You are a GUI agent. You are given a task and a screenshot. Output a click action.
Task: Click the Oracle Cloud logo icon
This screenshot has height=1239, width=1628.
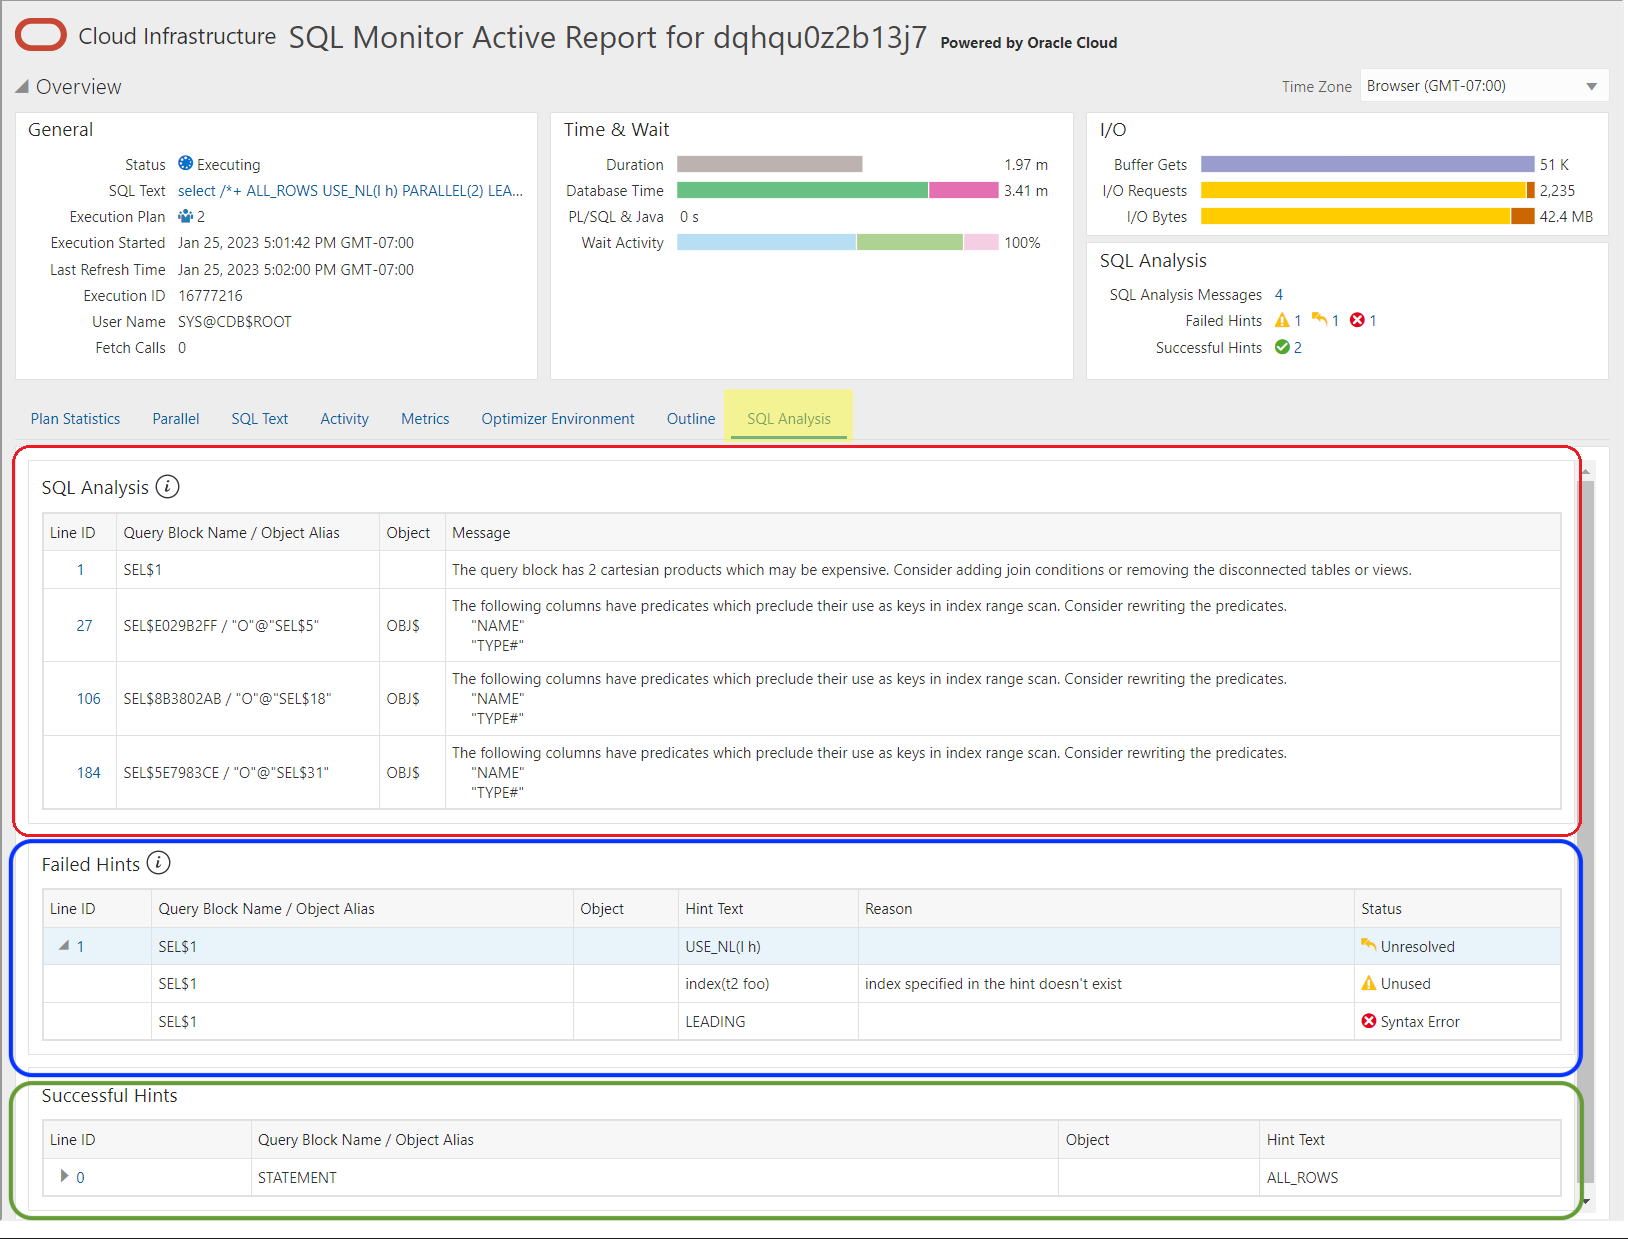point(41,35)
